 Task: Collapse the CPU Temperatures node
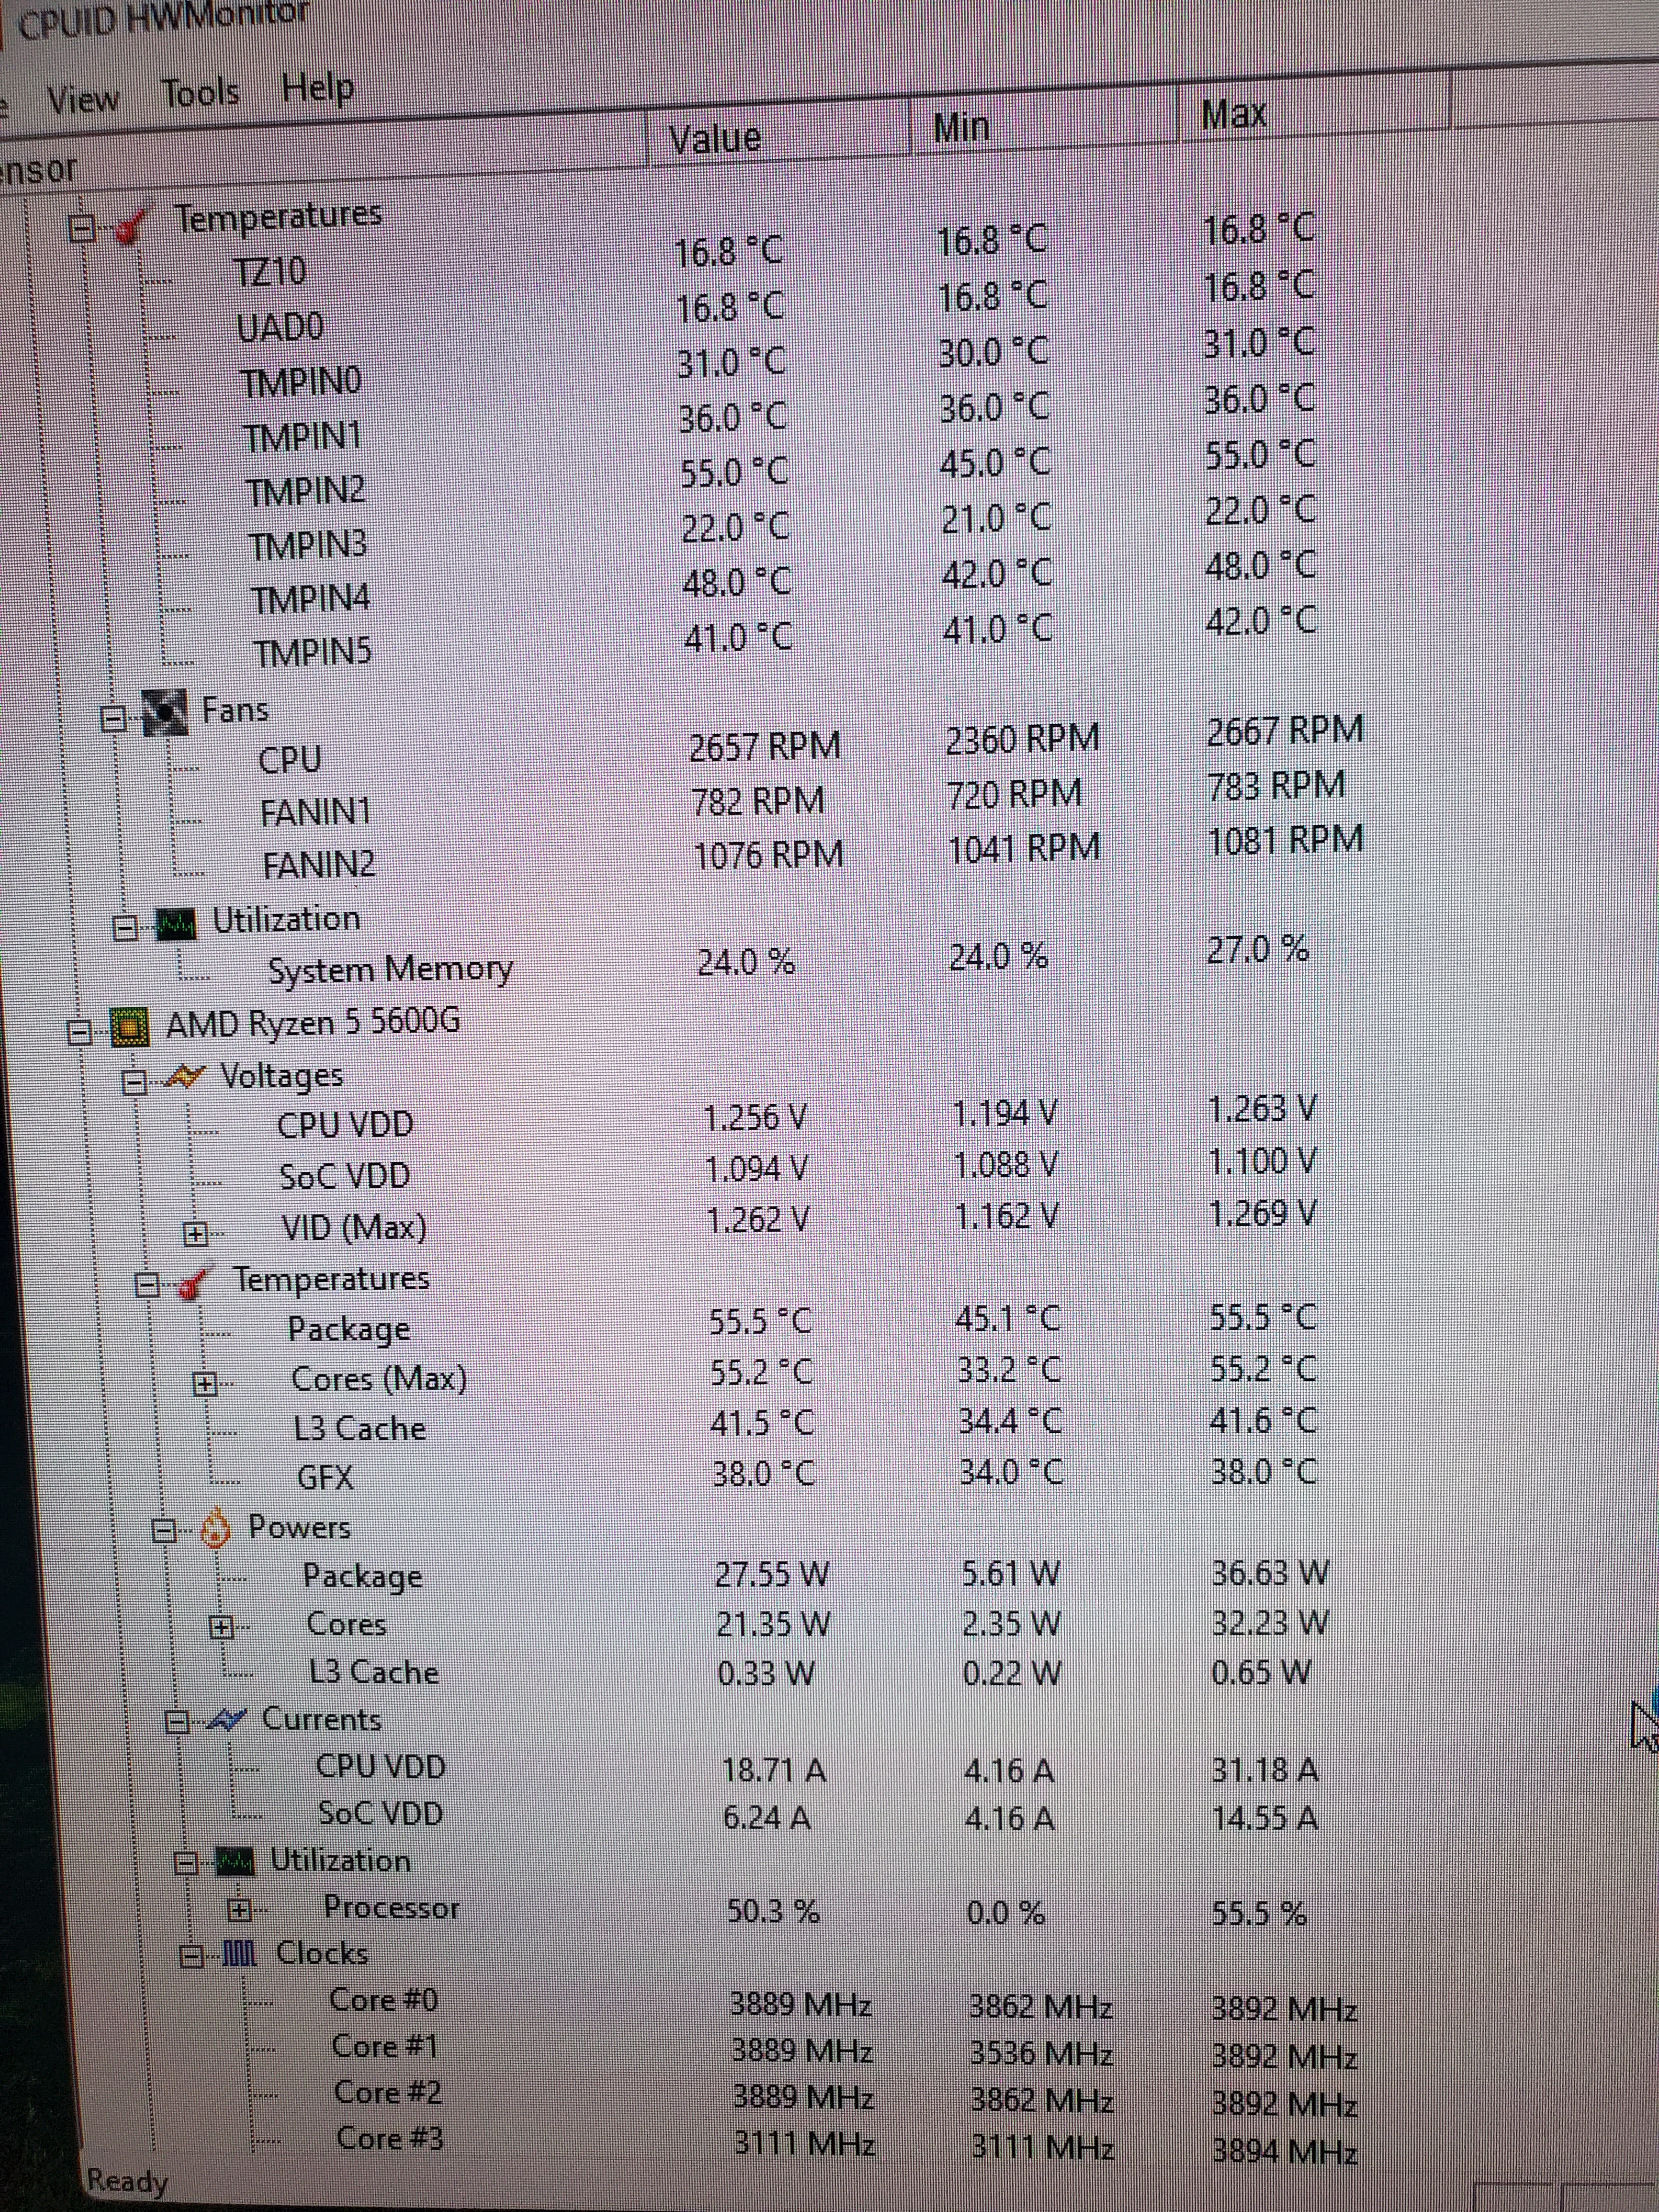pos(148,1284)
